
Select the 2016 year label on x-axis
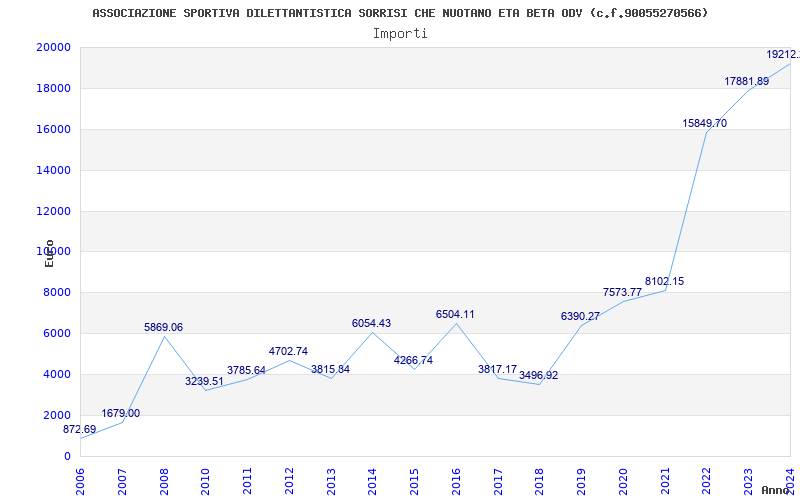coord(456,479)
